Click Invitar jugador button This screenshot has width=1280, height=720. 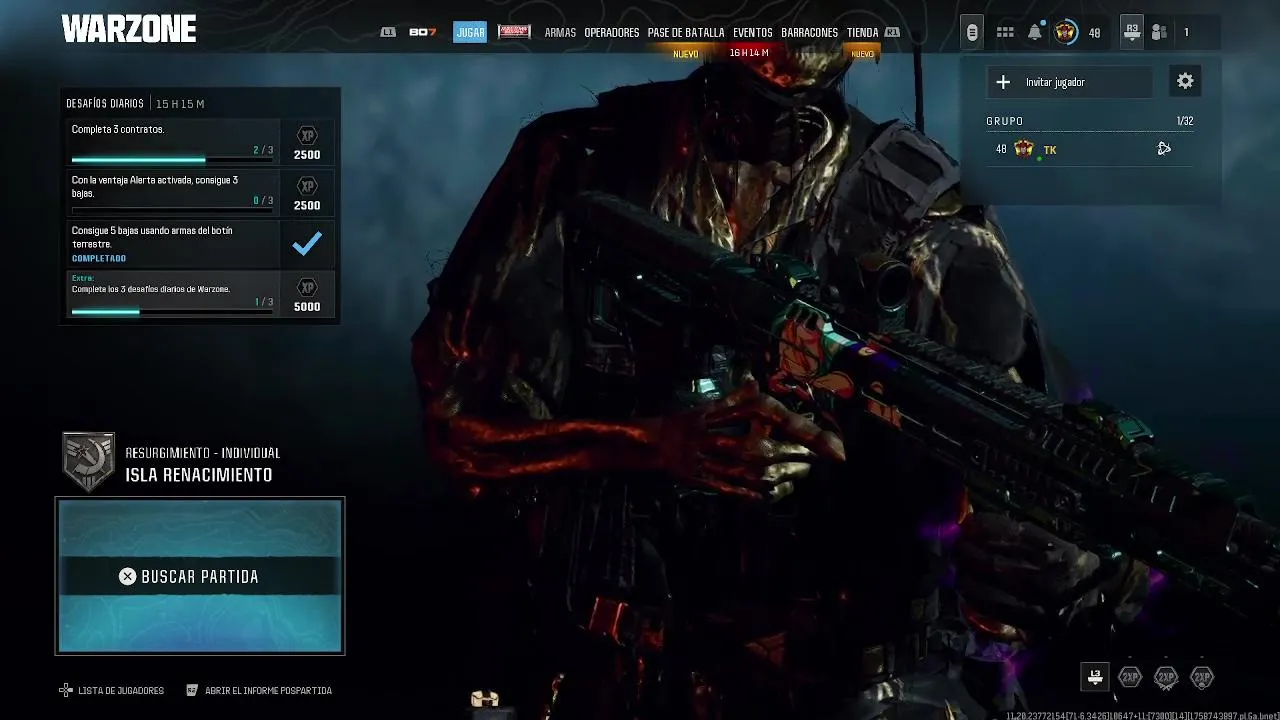coord(1069,82)
